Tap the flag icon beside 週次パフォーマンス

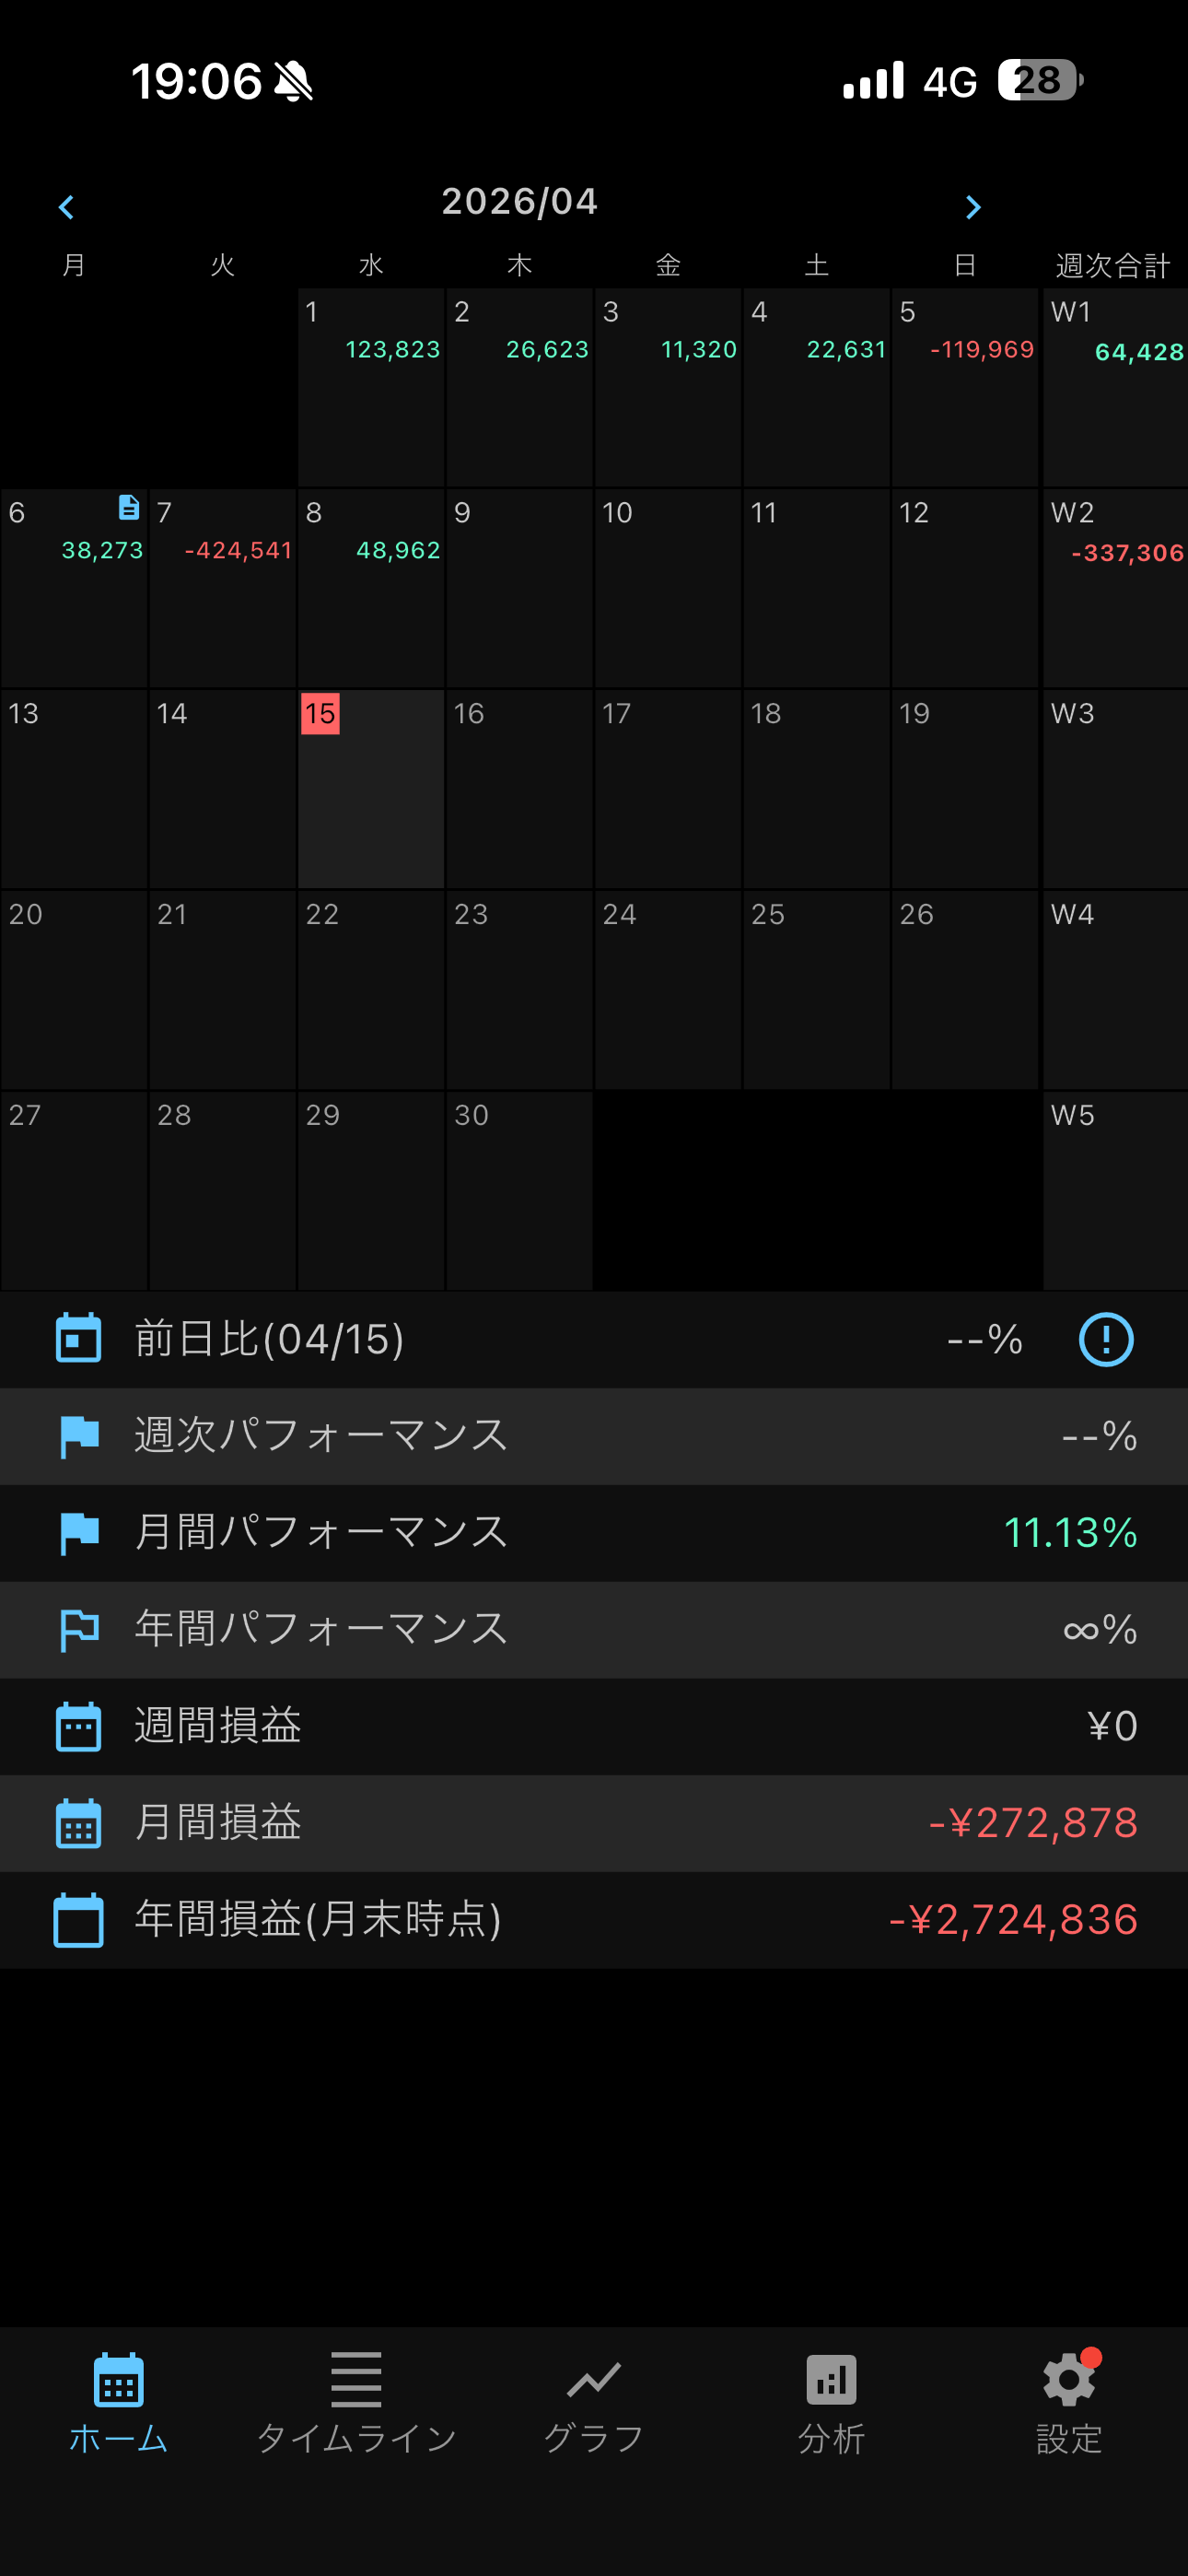[79, 1436]
